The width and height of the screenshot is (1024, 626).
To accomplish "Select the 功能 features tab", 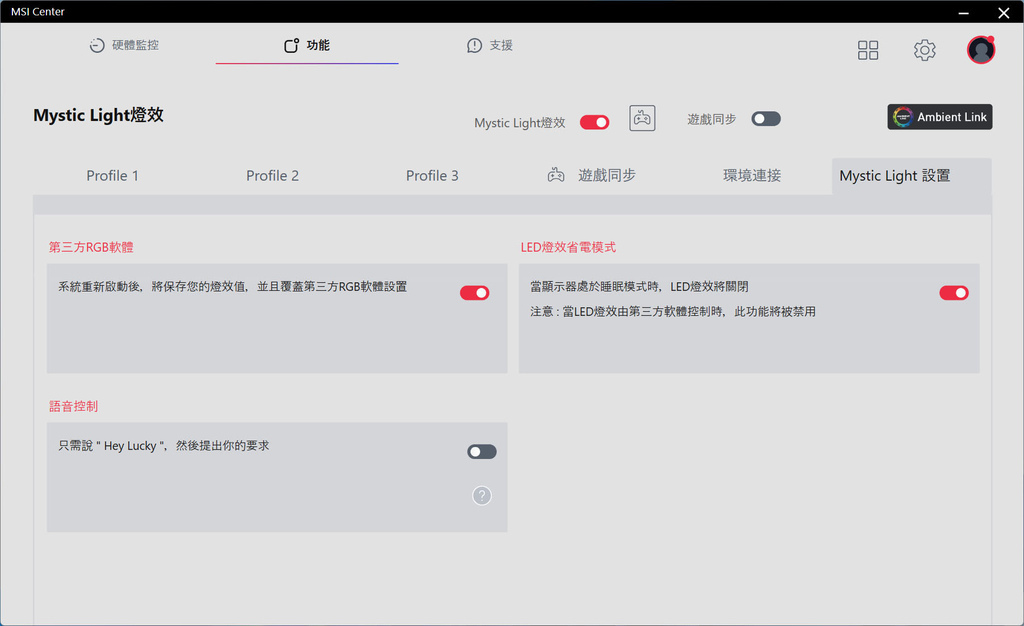I will point(307,45).
